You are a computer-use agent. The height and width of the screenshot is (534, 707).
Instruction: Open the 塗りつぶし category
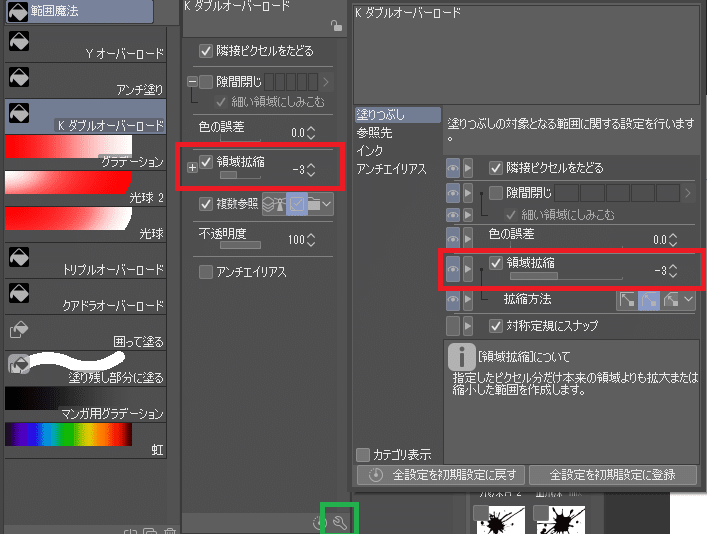pyautogui.click(x=398, y=115)
